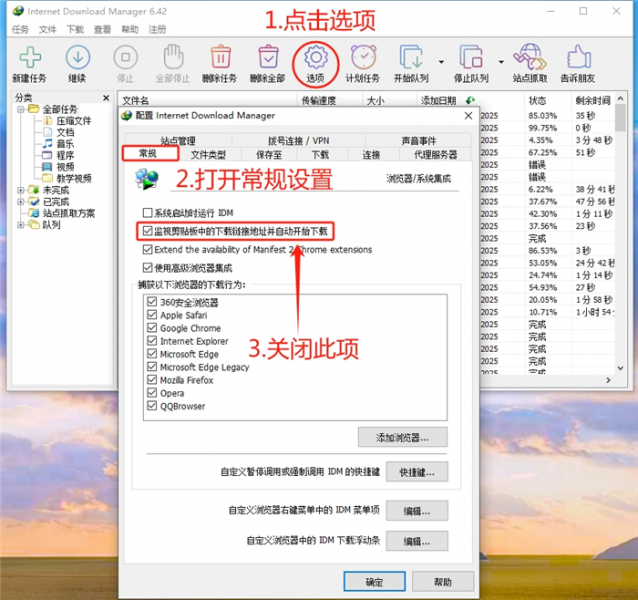Image resolution: width=638 pixels, height=600 pixels.
Task: Switch to the 代理服务器 tab
Action: (x=435, y=155)
